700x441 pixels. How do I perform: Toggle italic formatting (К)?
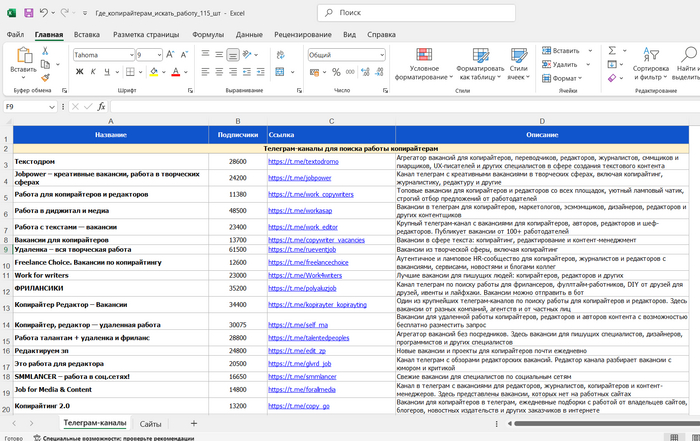pos(92,72)
